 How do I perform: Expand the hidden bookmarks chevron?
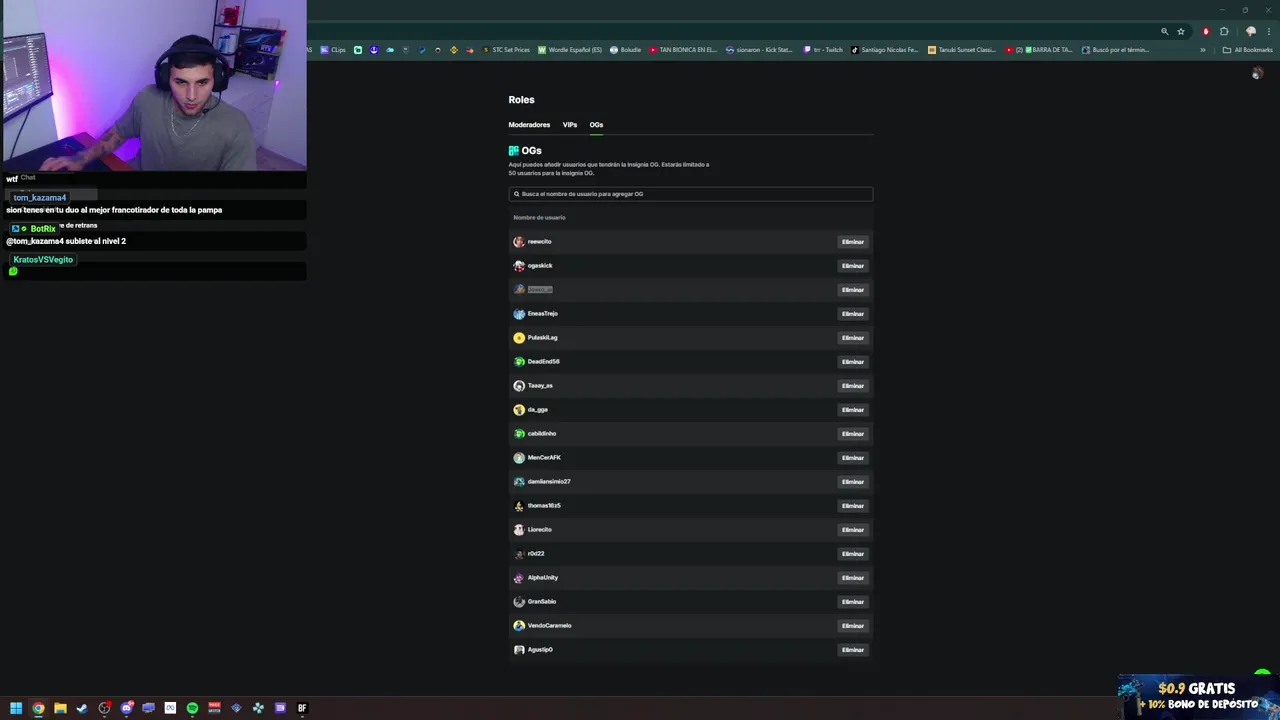pos(1203,50)
